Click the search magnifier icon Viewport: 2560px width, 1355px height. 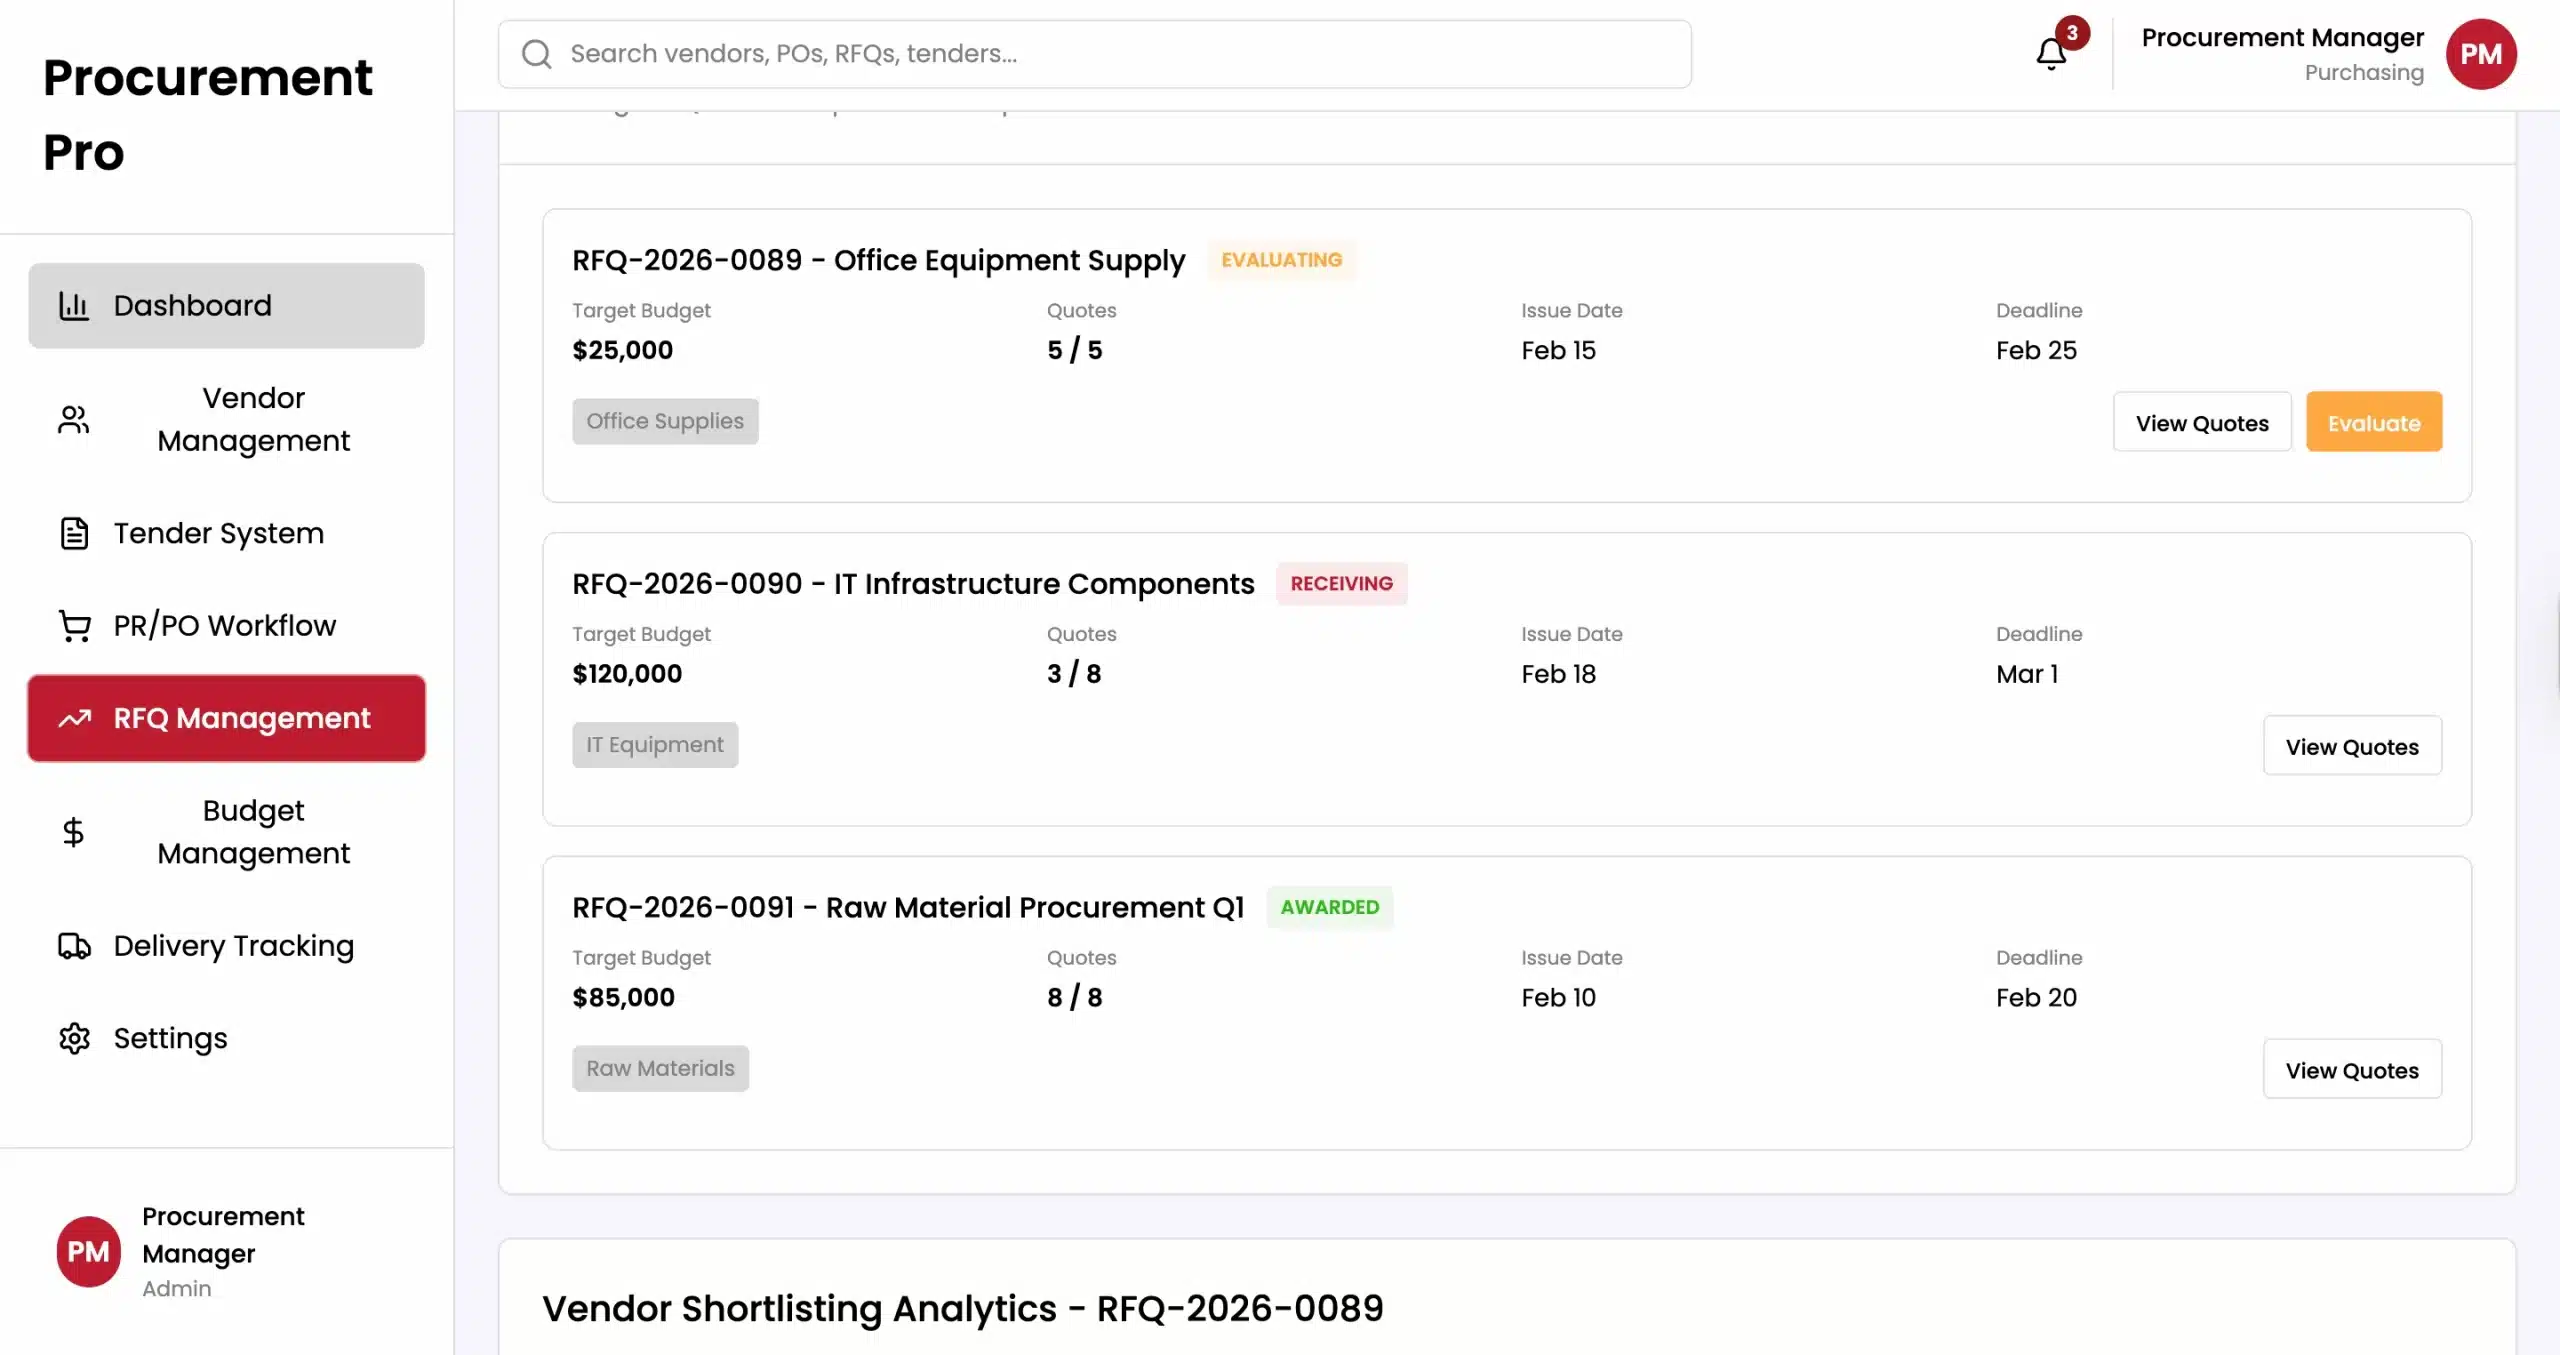click(537, 54)
